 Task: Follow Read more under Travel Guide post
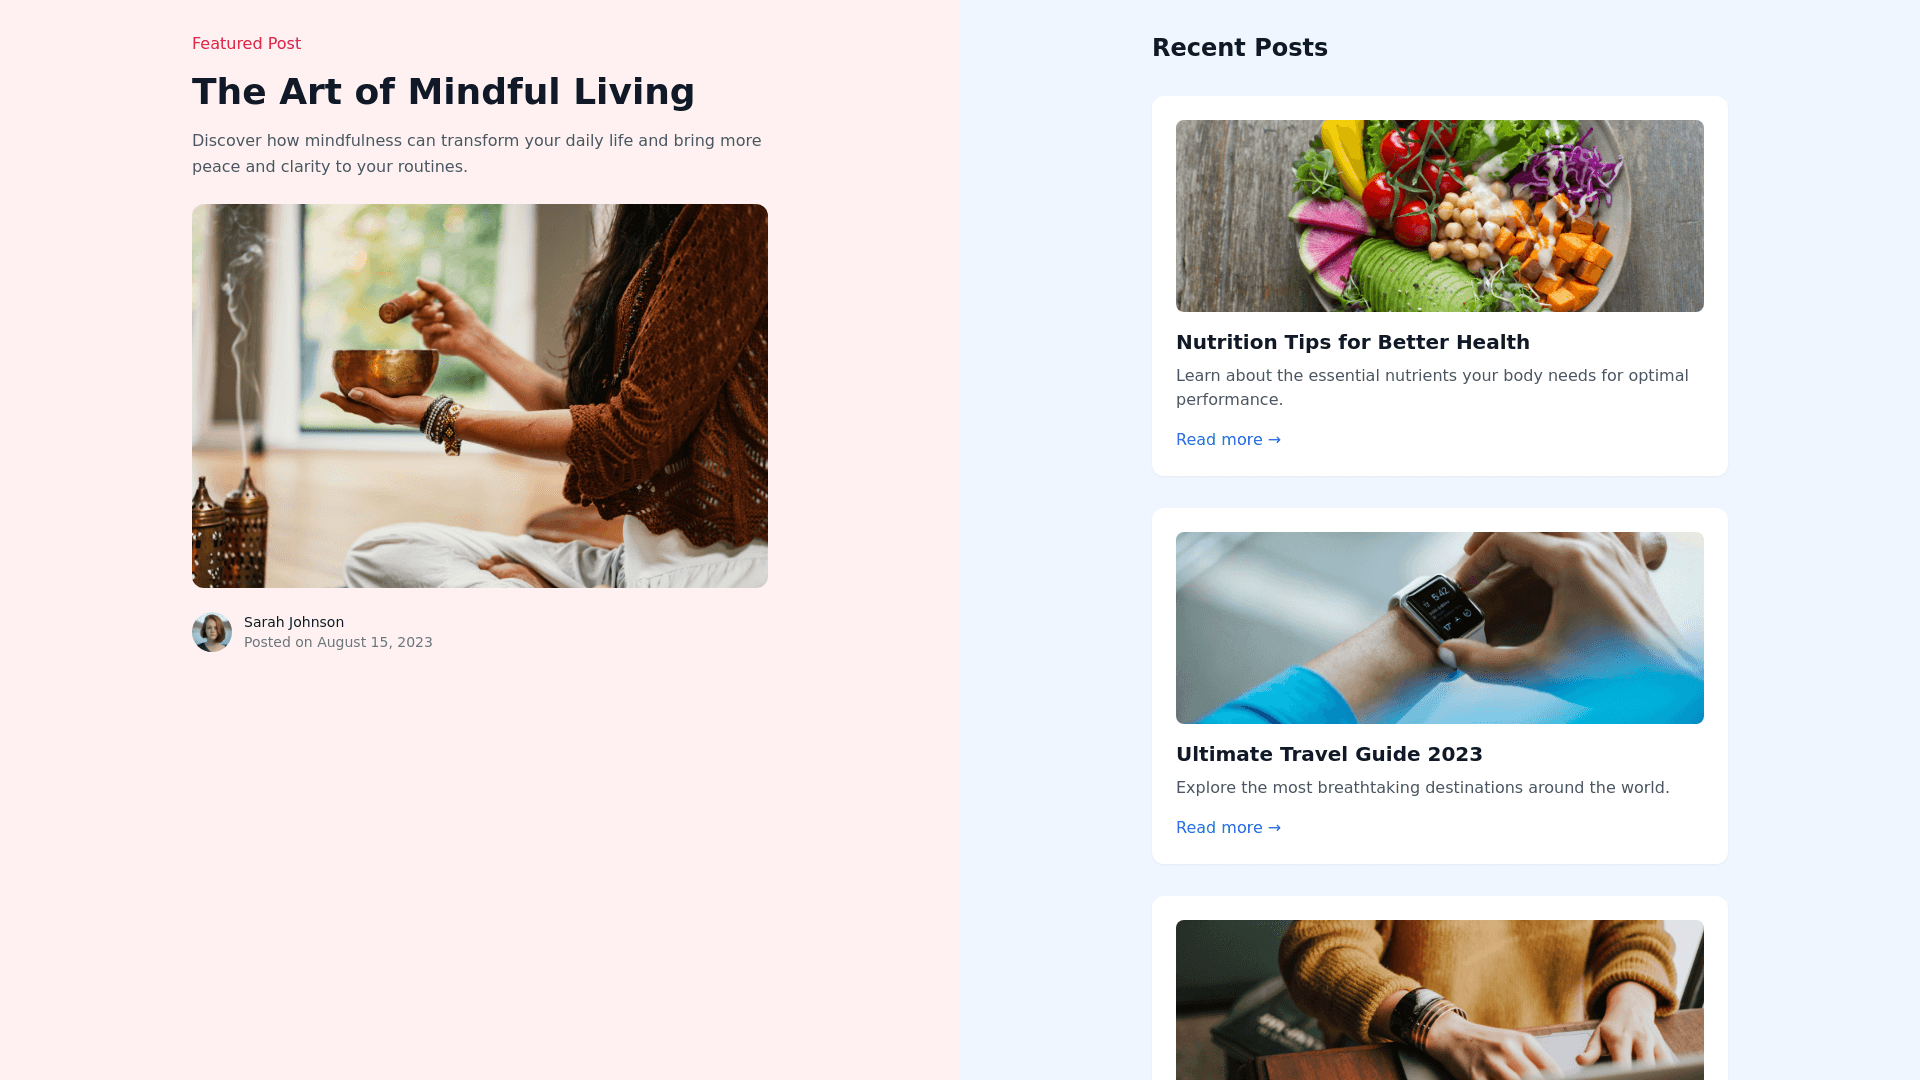pos(1228,828)
